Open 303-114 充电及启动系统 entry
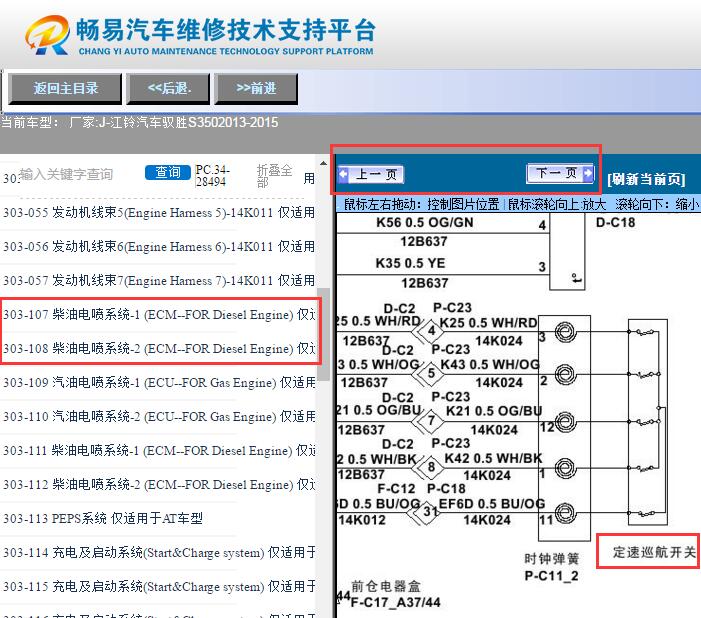701x618 pixels. [158, 552]
